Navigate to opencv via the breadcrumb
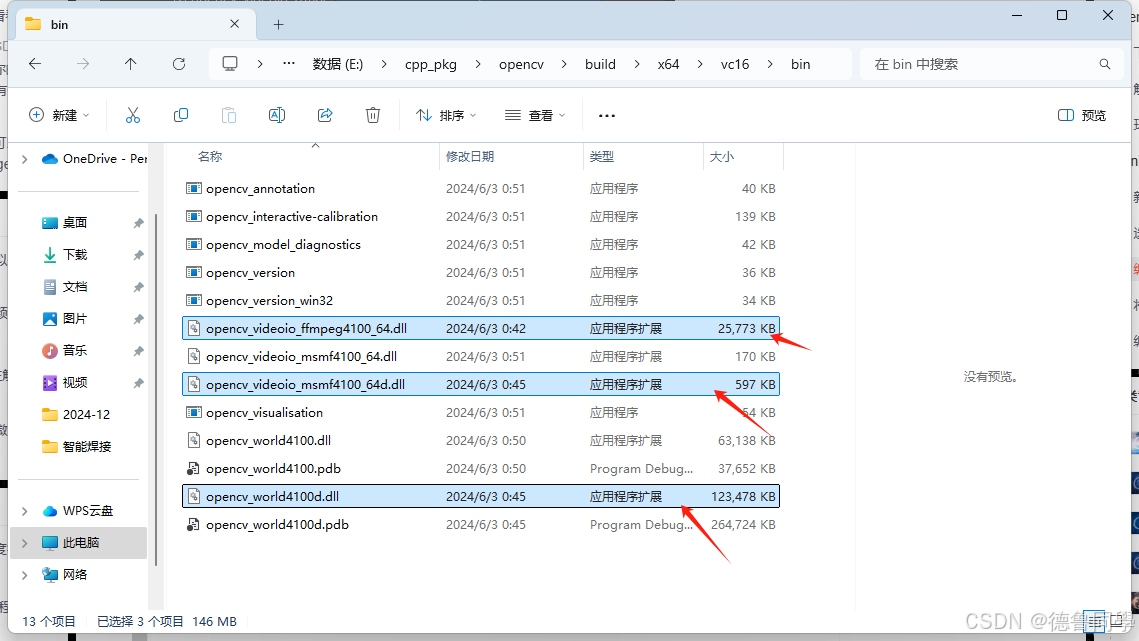This screenshot has height=641, width=1139. coord(520,63)
